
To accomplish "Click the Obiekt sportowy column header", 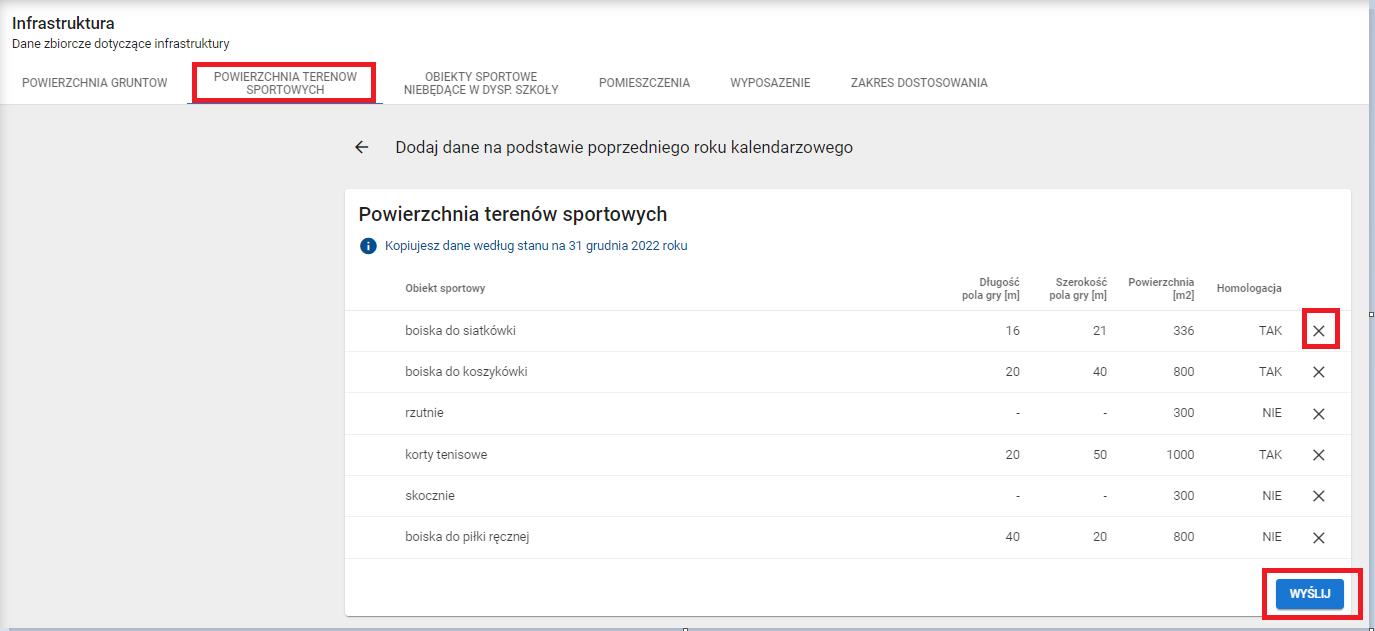I will (445, 289).
